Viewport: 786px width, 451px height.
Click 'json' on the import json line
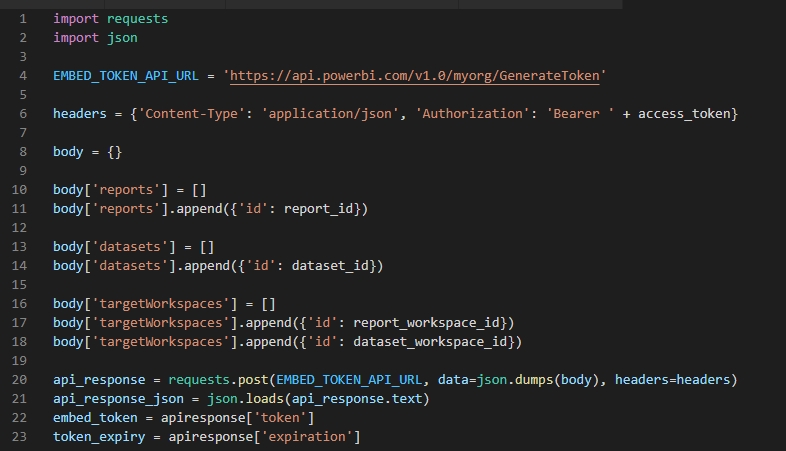point(122,38)
